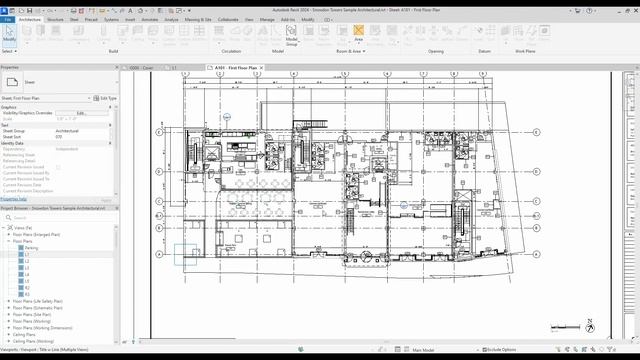Select the R3 floor plan view

point(27,294)
